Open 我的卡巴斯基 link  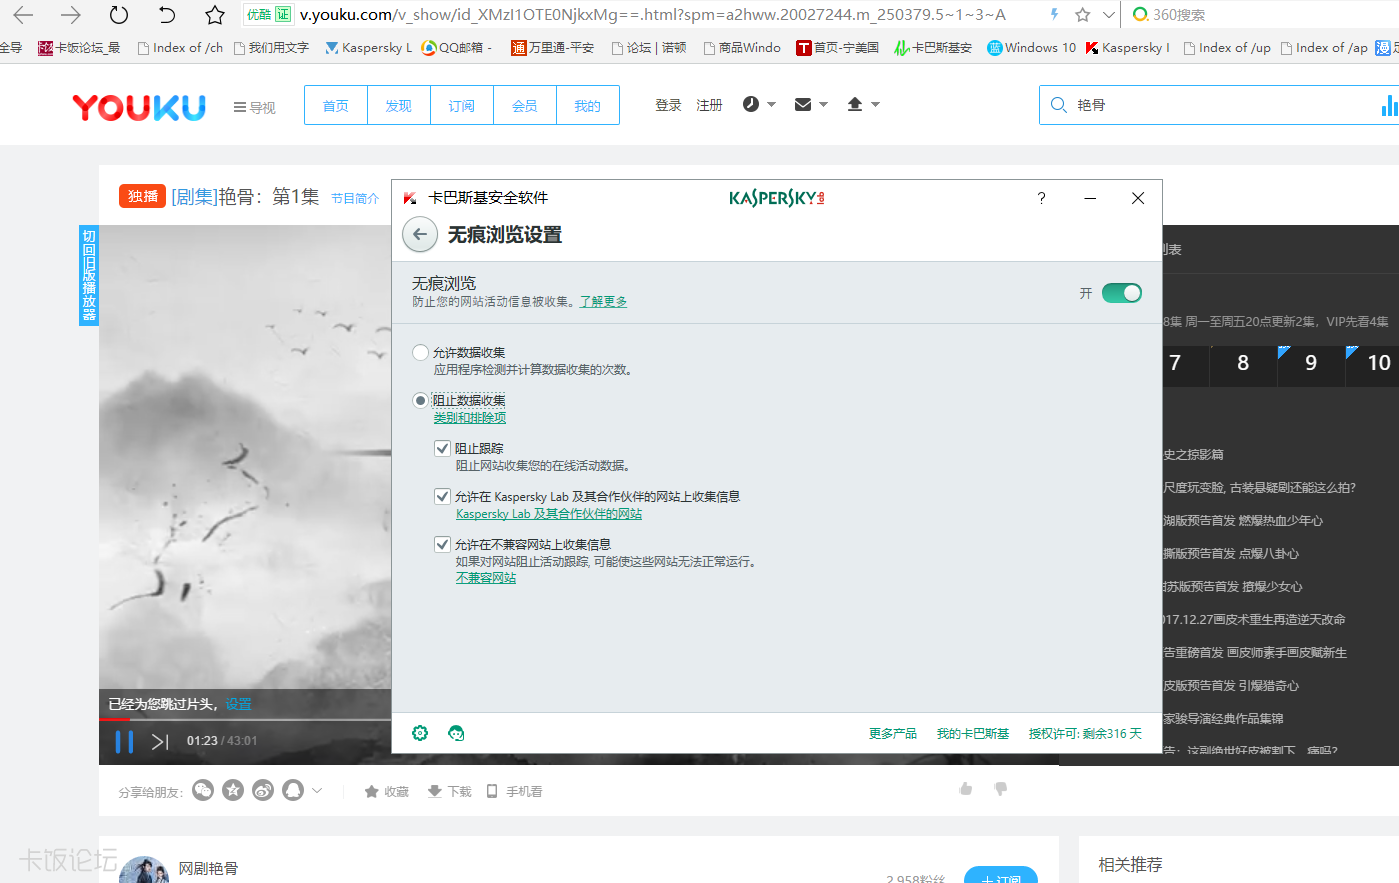click(973, 733)
